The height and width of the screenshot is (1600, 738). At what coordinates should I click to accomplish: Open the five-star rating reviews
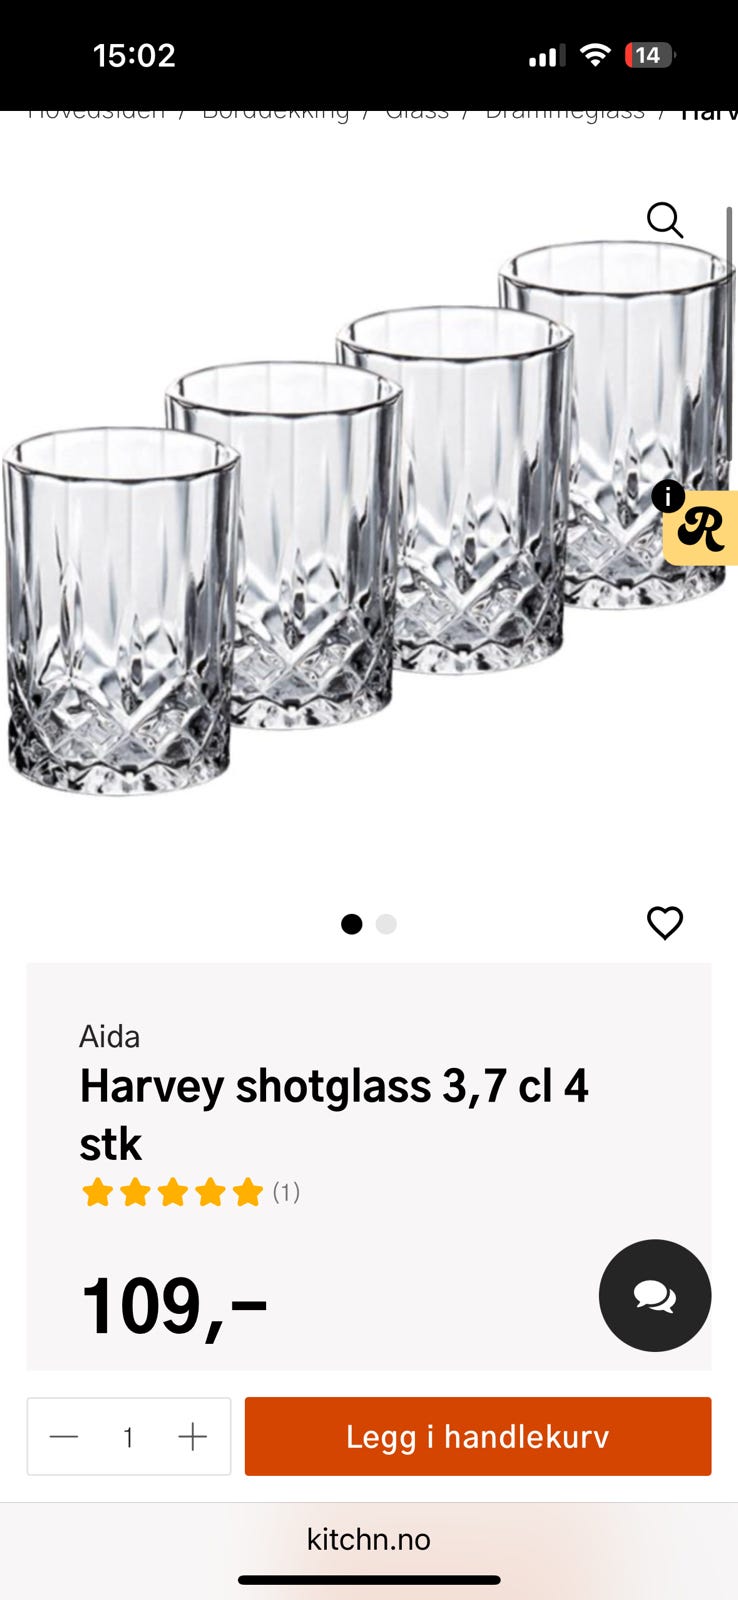190,1192
